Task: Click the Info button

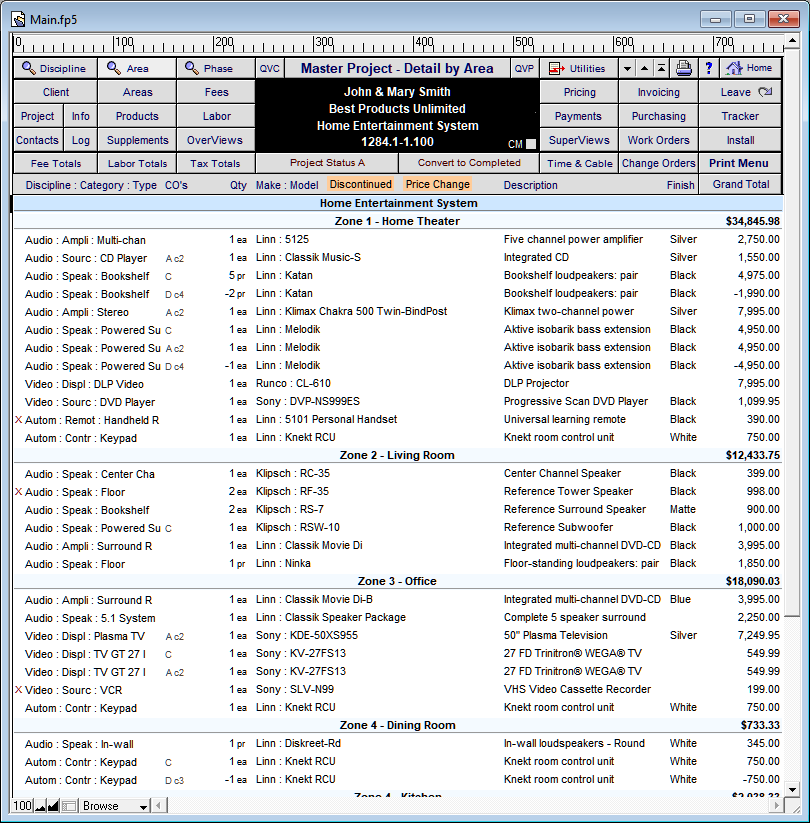Action: 81,116
